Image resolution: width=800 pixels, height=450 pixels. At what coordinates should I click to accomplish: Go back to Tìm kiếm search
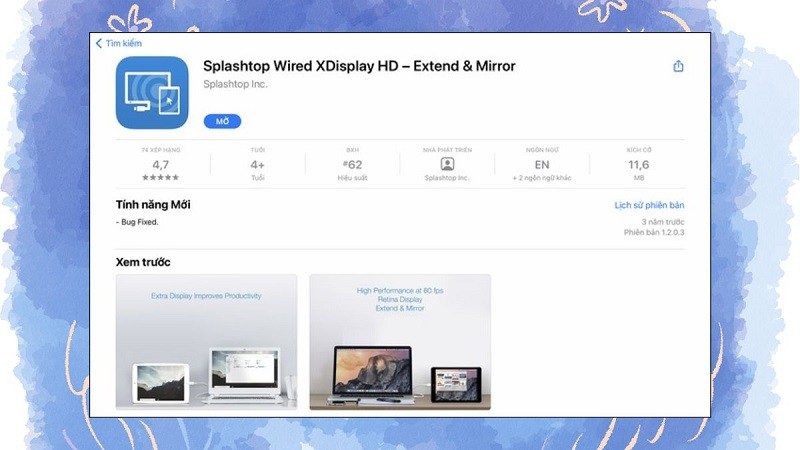point(118,43)
